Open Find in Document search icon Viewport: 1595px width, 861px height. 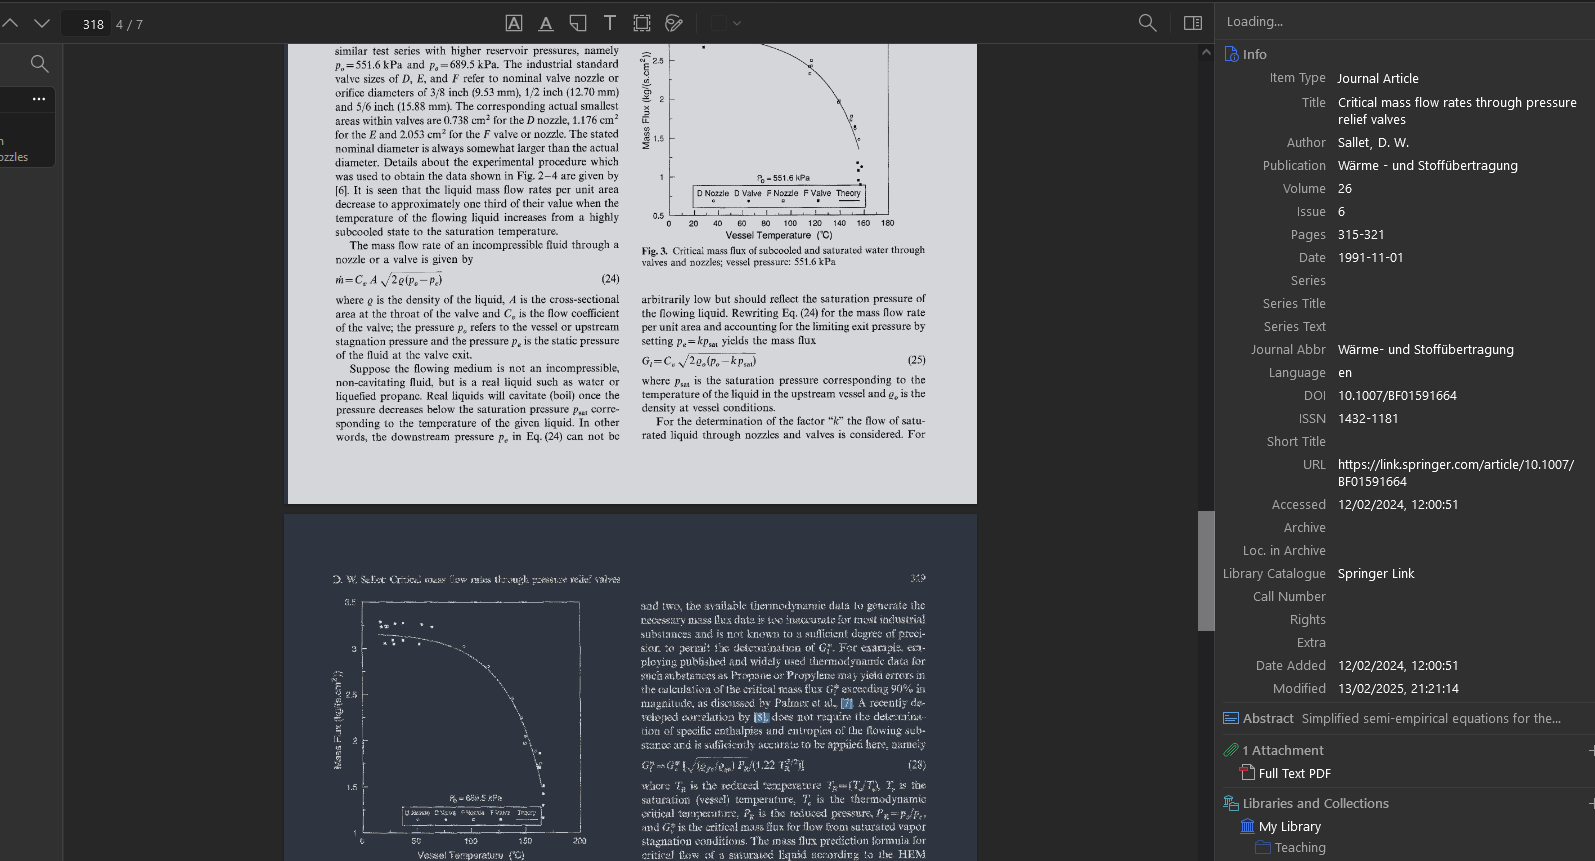(1148, 23)
